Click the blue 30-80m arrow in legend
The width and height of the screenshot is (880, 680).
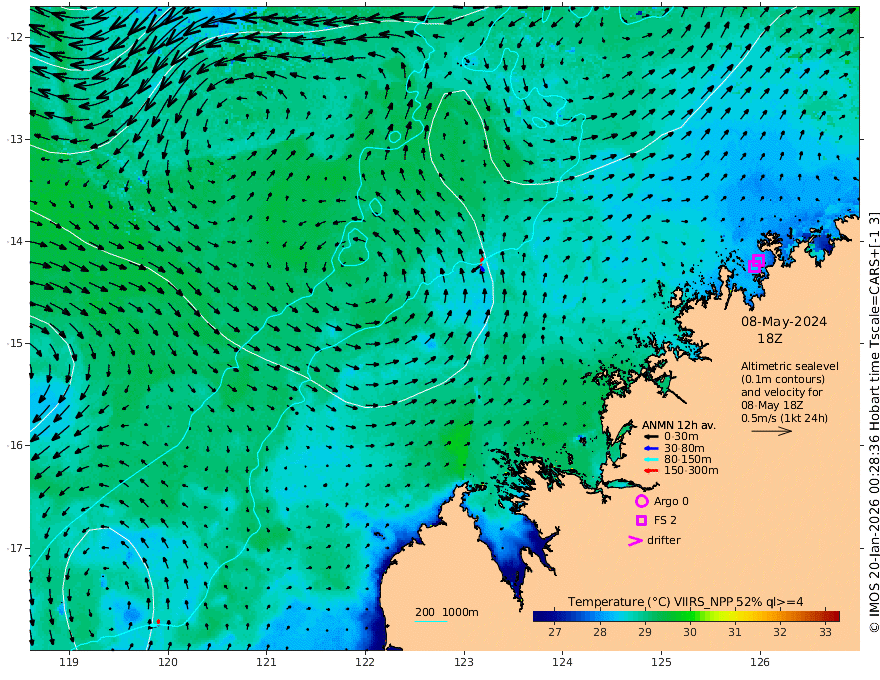coord(651,448)
